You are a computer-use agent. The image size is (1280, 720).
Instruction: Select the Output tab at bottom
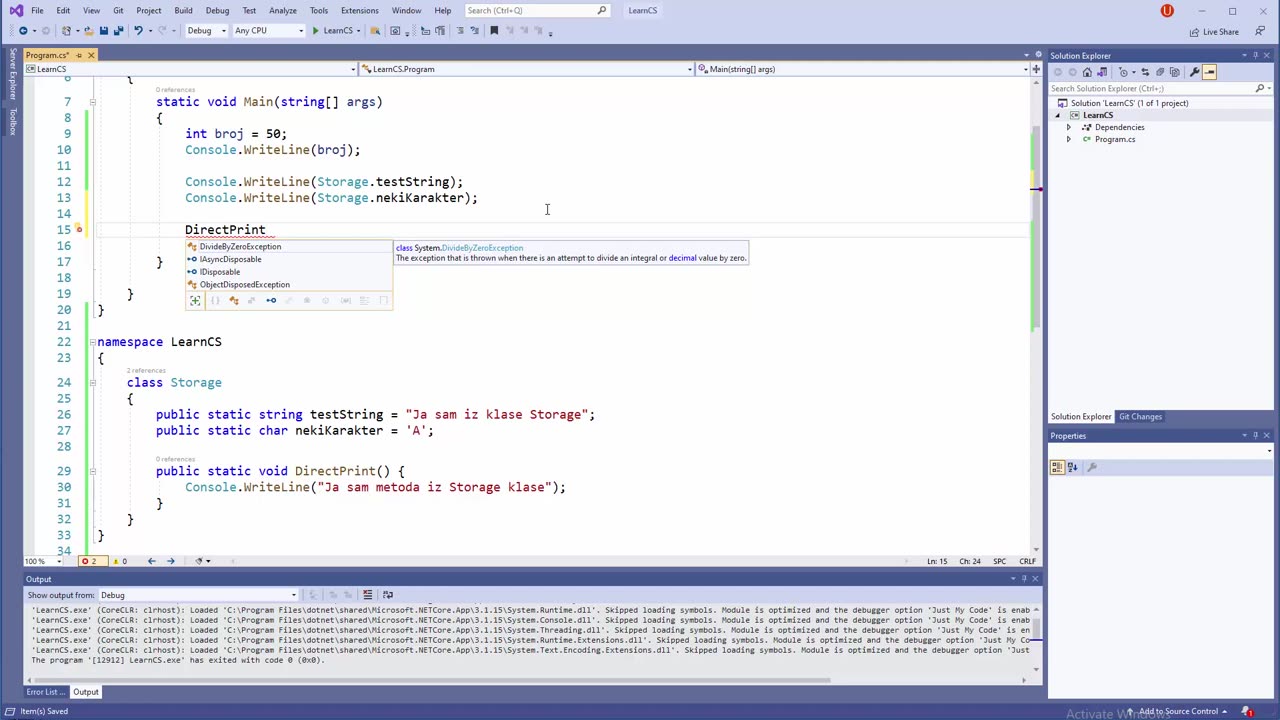coord(86,692)
